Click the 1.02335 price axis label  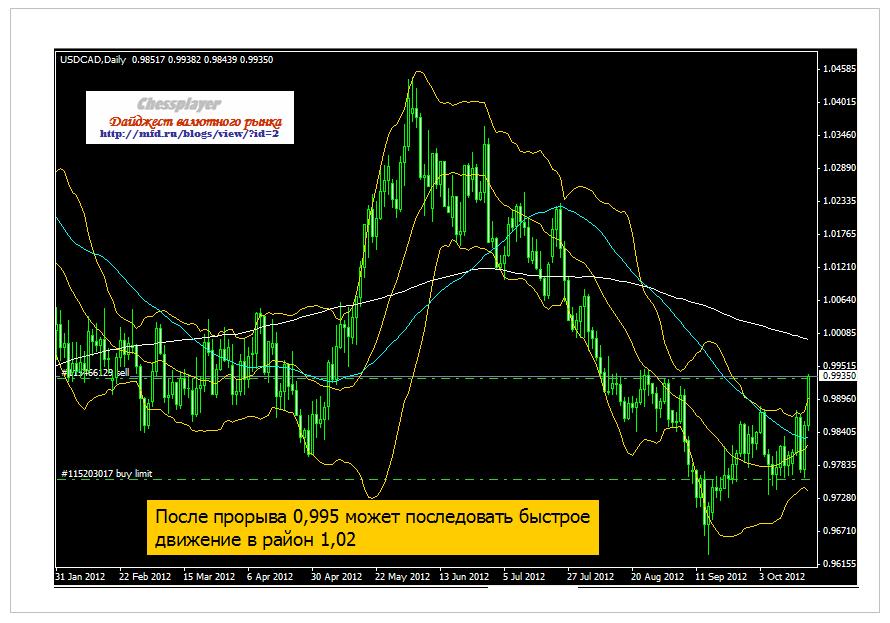tap(837, 201)
